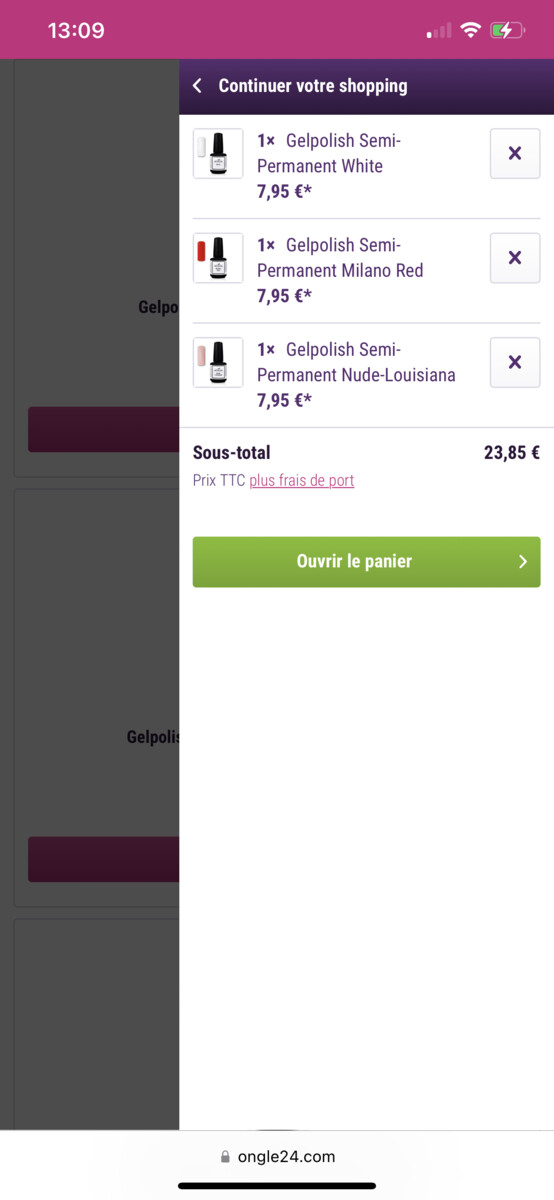Select Continuer votre shopping header text
Image resolution: width=554 pixels, height=1200 pixels.
[313, 86]
